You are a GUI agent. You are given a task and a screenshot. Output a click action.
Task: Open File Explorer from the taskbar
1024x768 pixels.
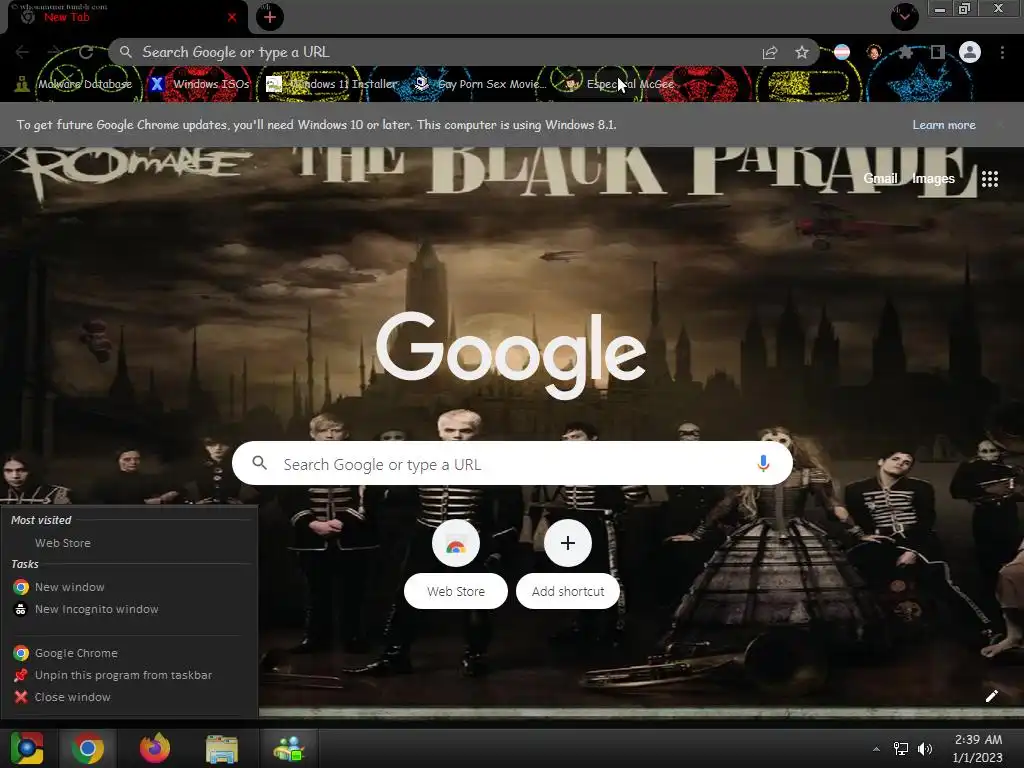222,748
